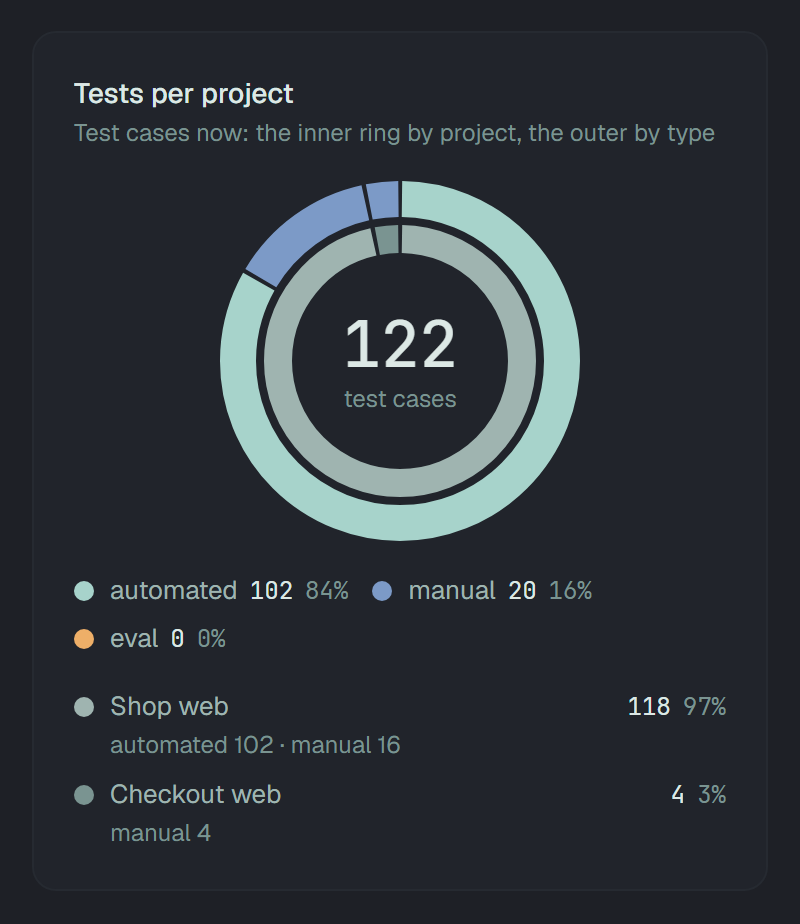This screenshot has height=924, width=800.
Task: Select the 'automated' legend label
Action: point(173,590)
